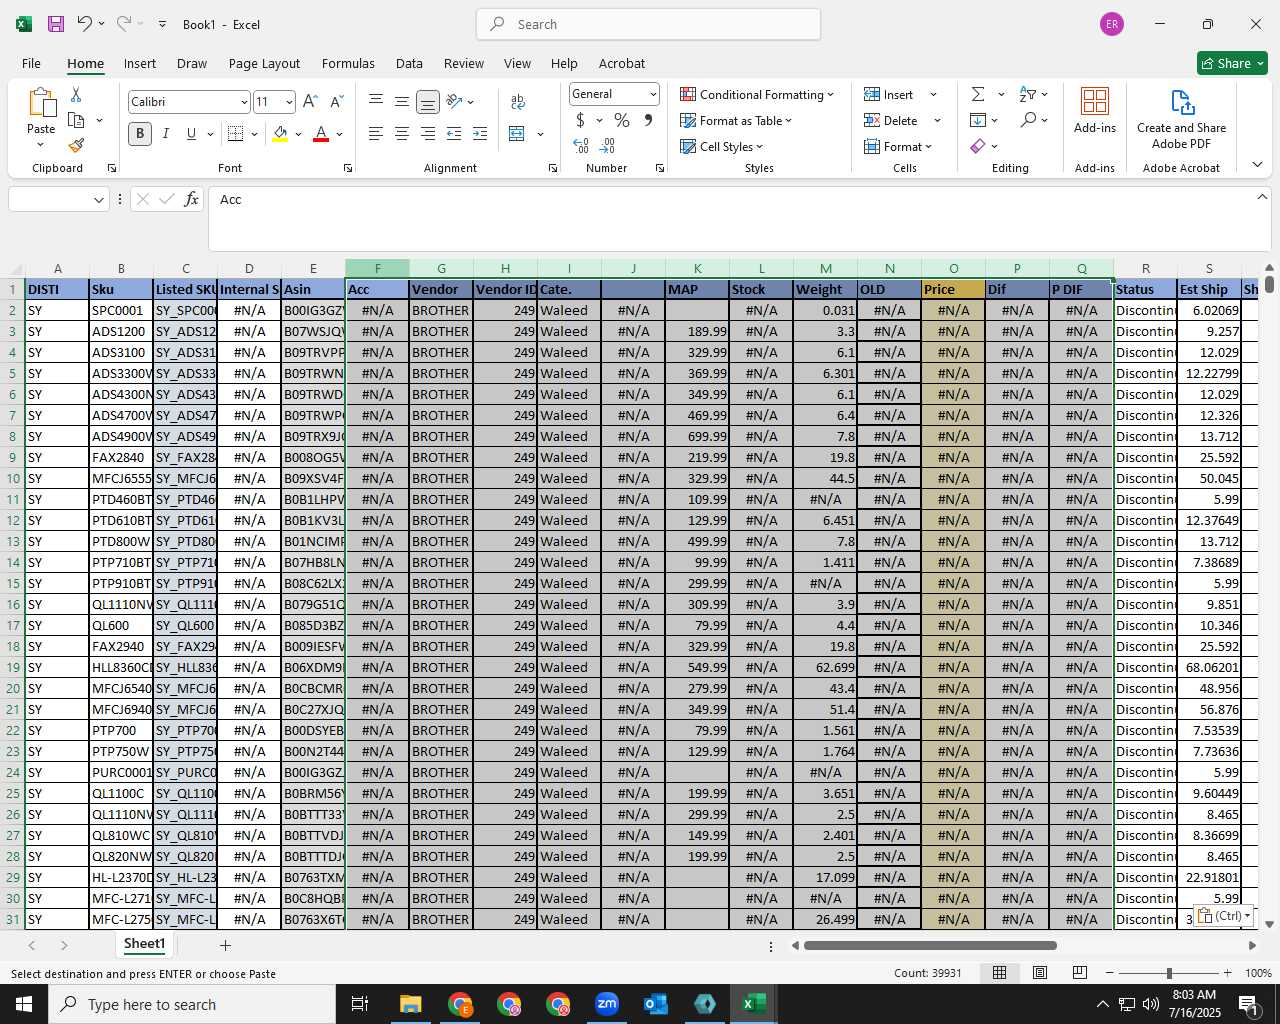The width and height of the screenshot is (1280, 1024).
Task: Open the Name Box dropdown arrow
Action: click(98, 200)
